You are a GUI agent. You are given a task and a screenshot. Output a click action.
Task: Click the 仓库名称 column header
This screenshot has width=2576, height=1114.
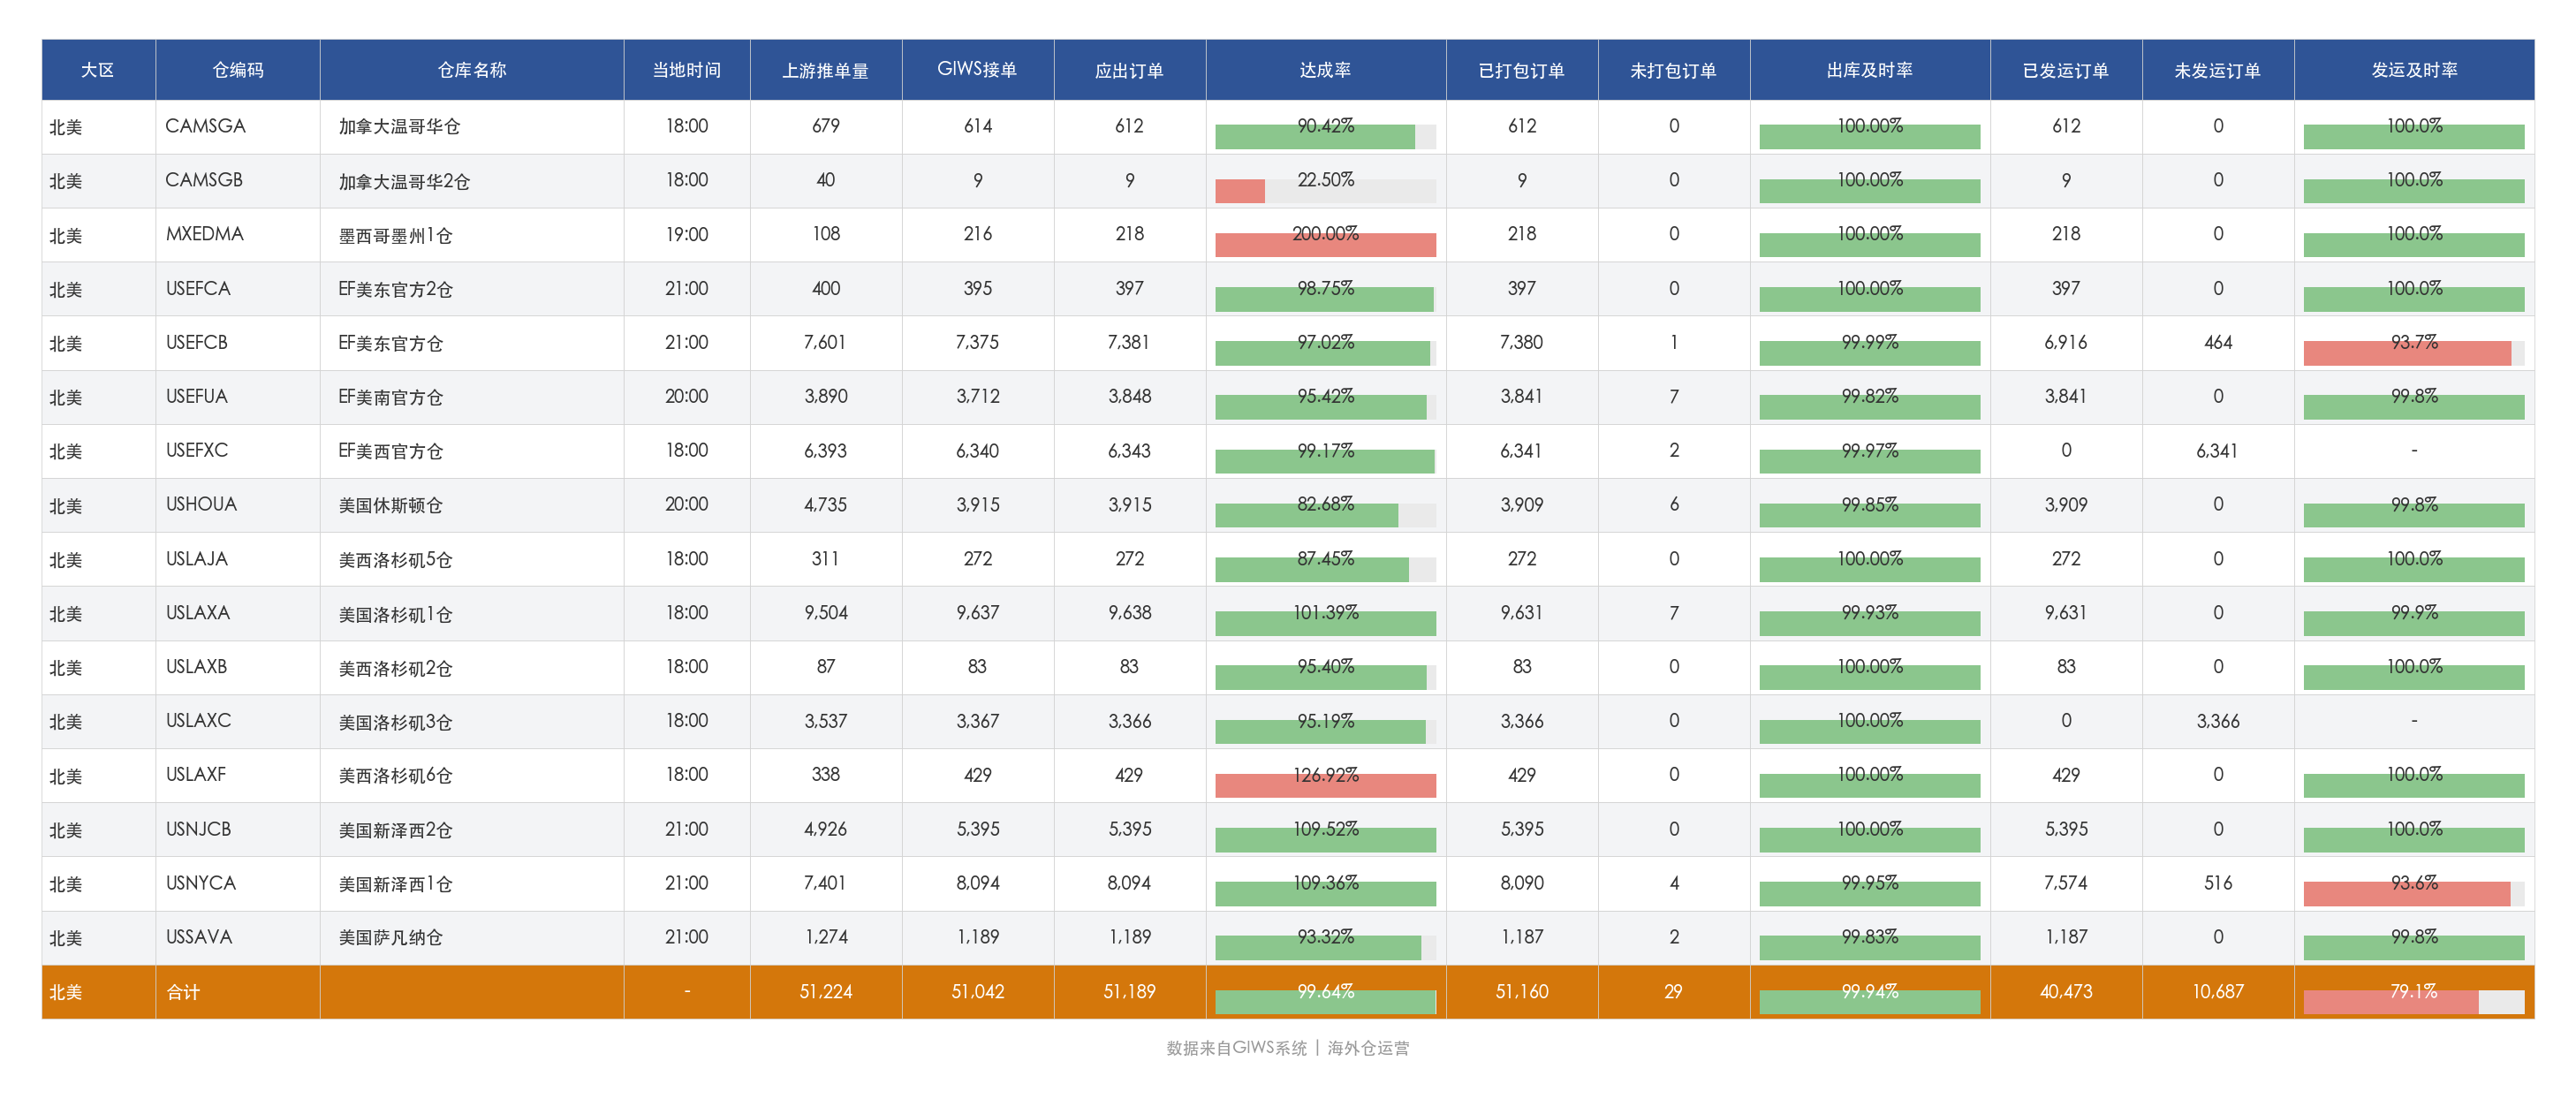[x=472, y=70]
